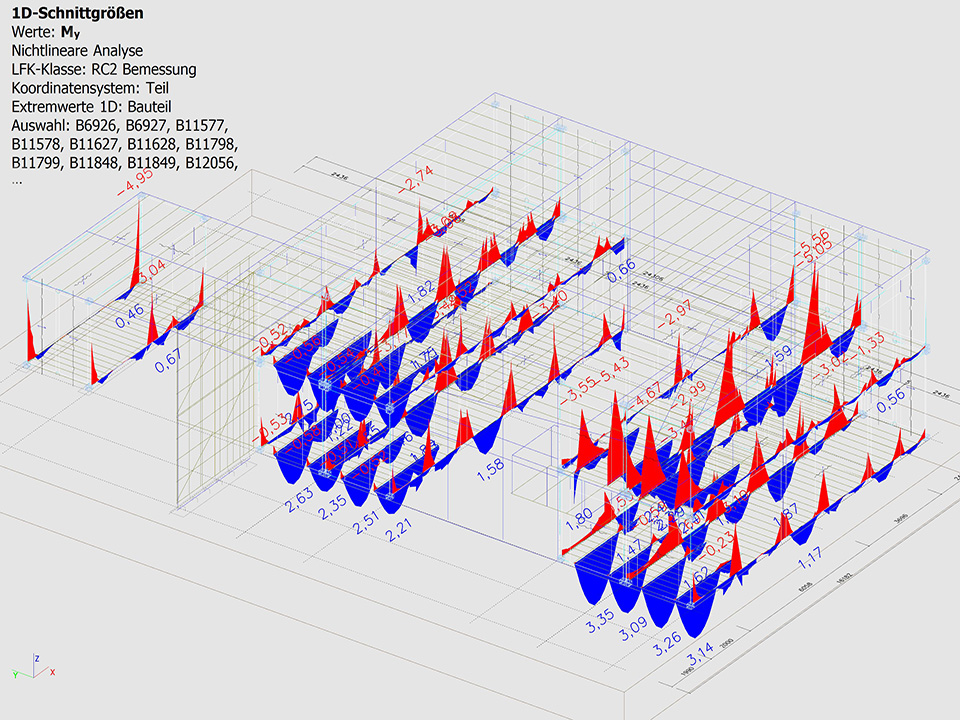Select the blue 0,66 value label
The width and height of the screenshot is (960, 720).
[x=621, y=268]
